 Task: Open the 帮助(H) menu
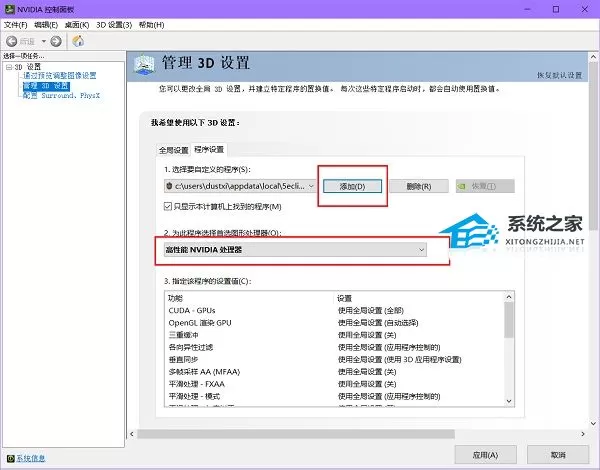(x=151, y=25)
